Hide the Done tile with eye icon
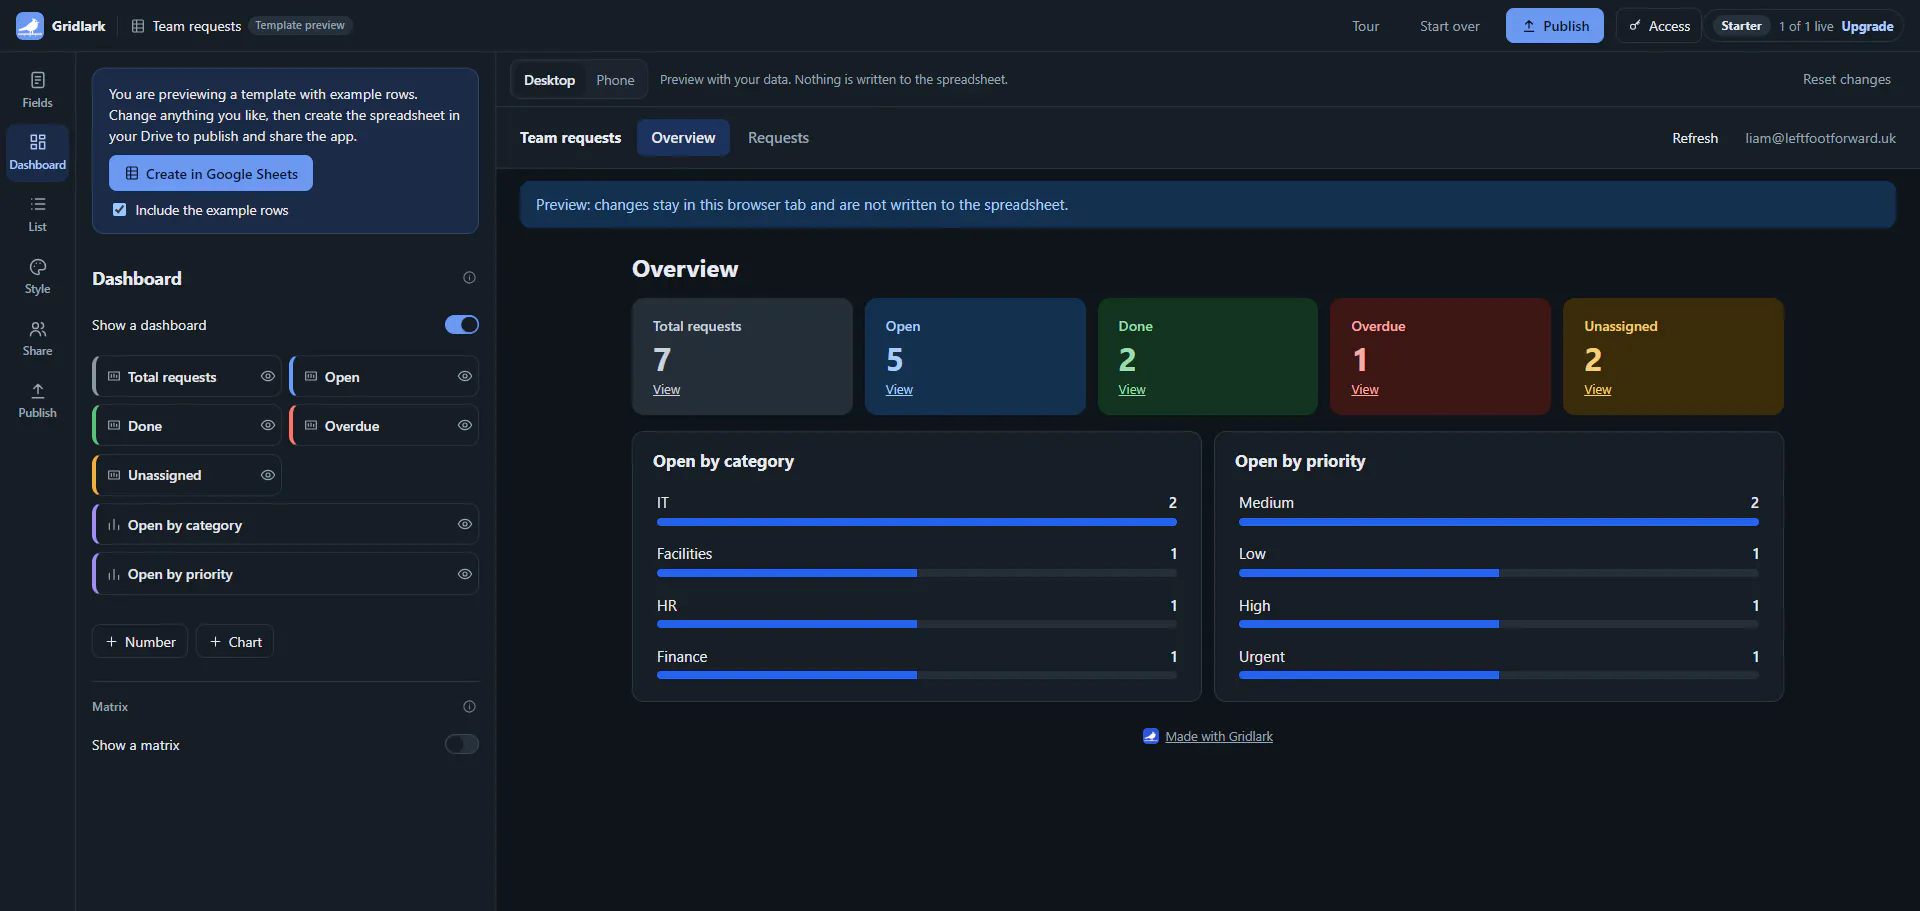Viewport: 1920px width, 911px height. pos(268,426)
